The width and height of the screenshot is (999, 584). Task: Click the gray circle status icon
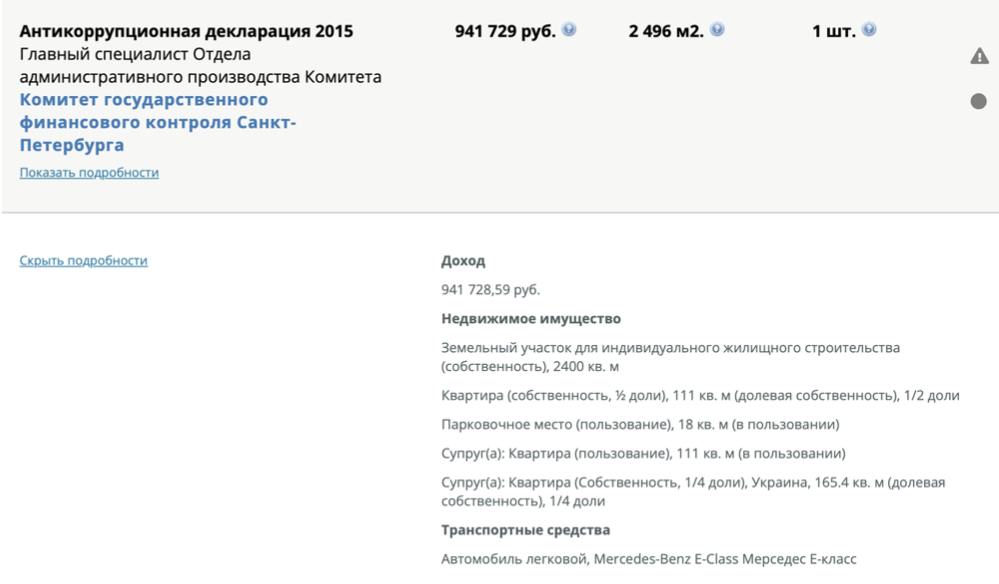coord(979,101)
